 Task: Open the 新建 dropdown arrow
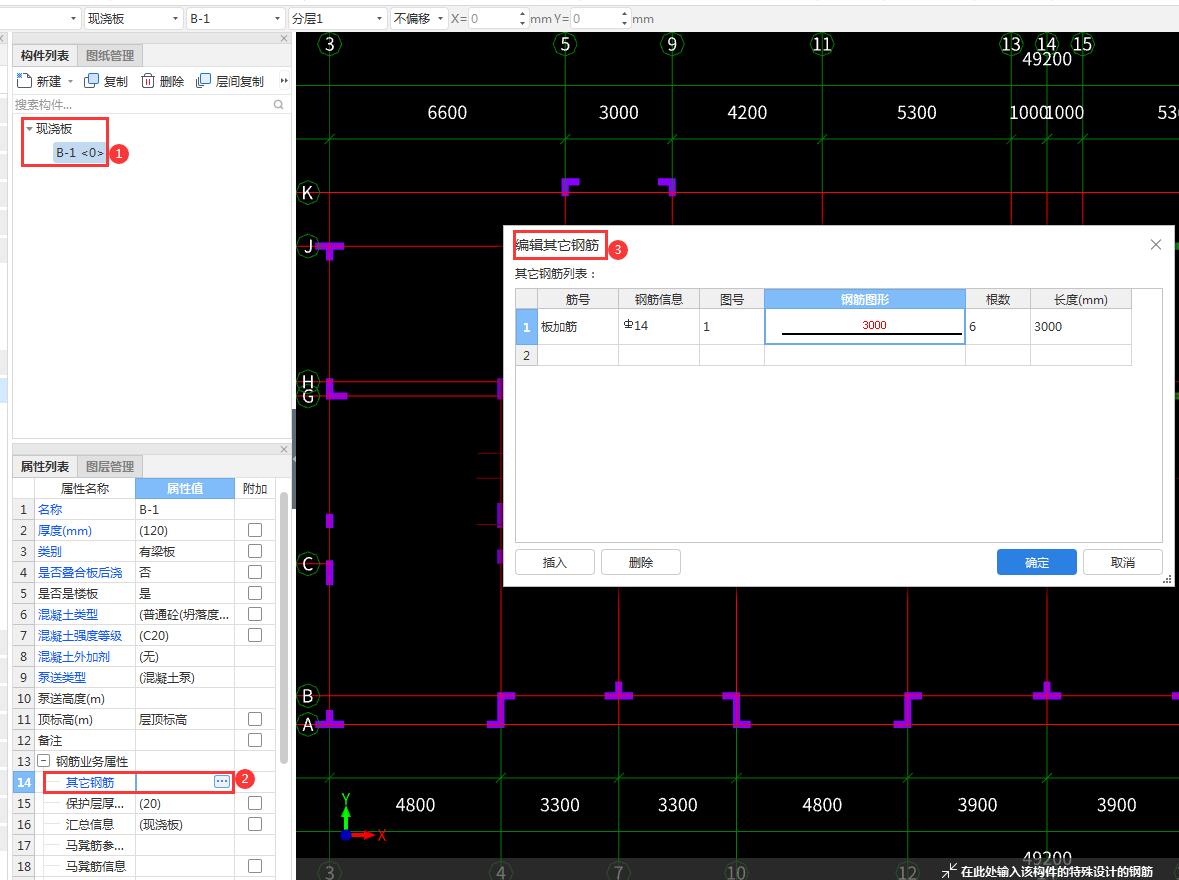pos(71,81)
